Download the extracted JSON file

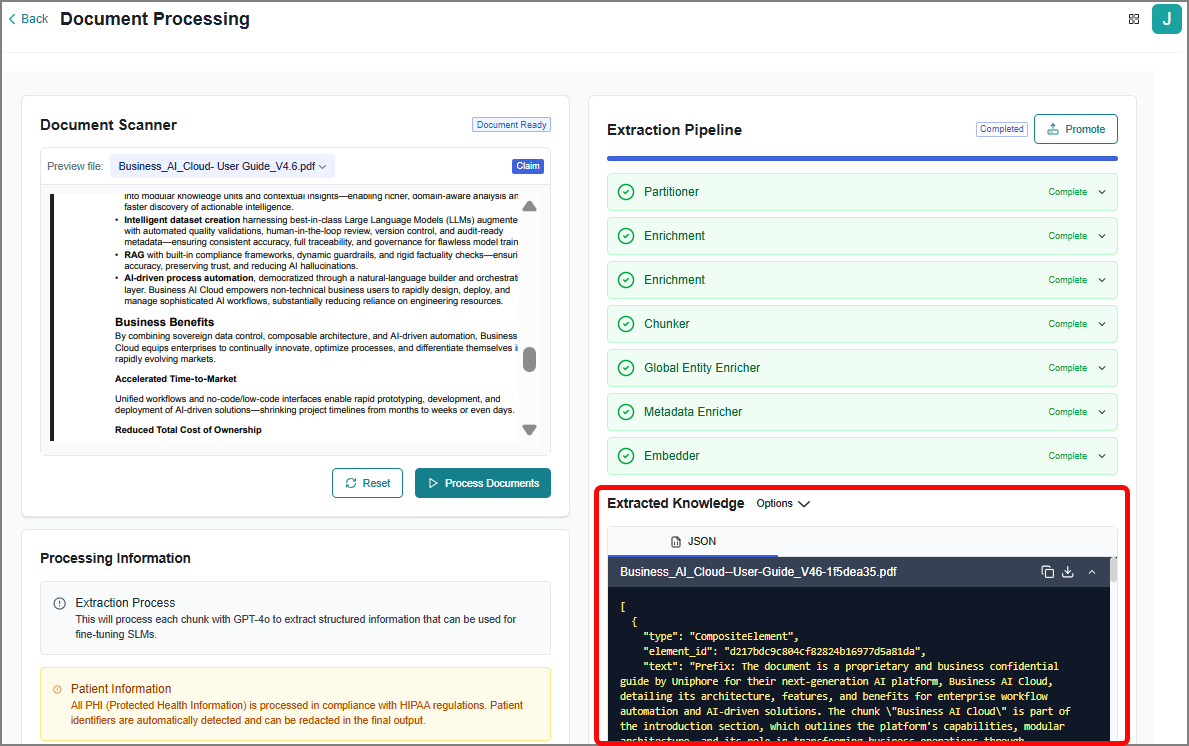1068,572
